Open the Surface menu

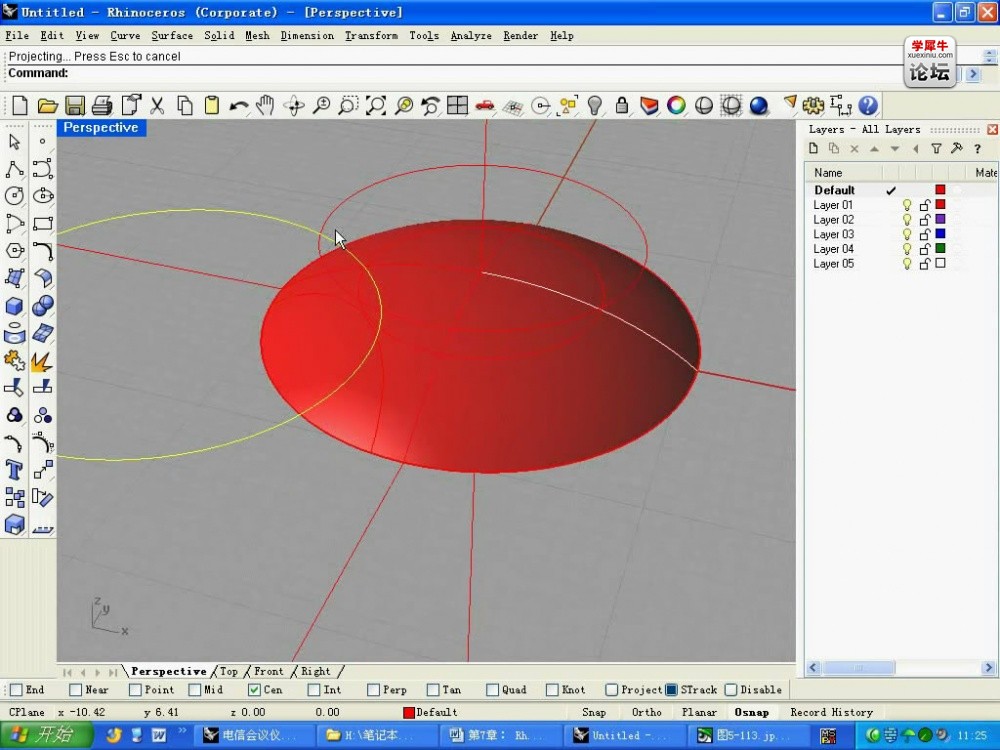click(172, 36)
